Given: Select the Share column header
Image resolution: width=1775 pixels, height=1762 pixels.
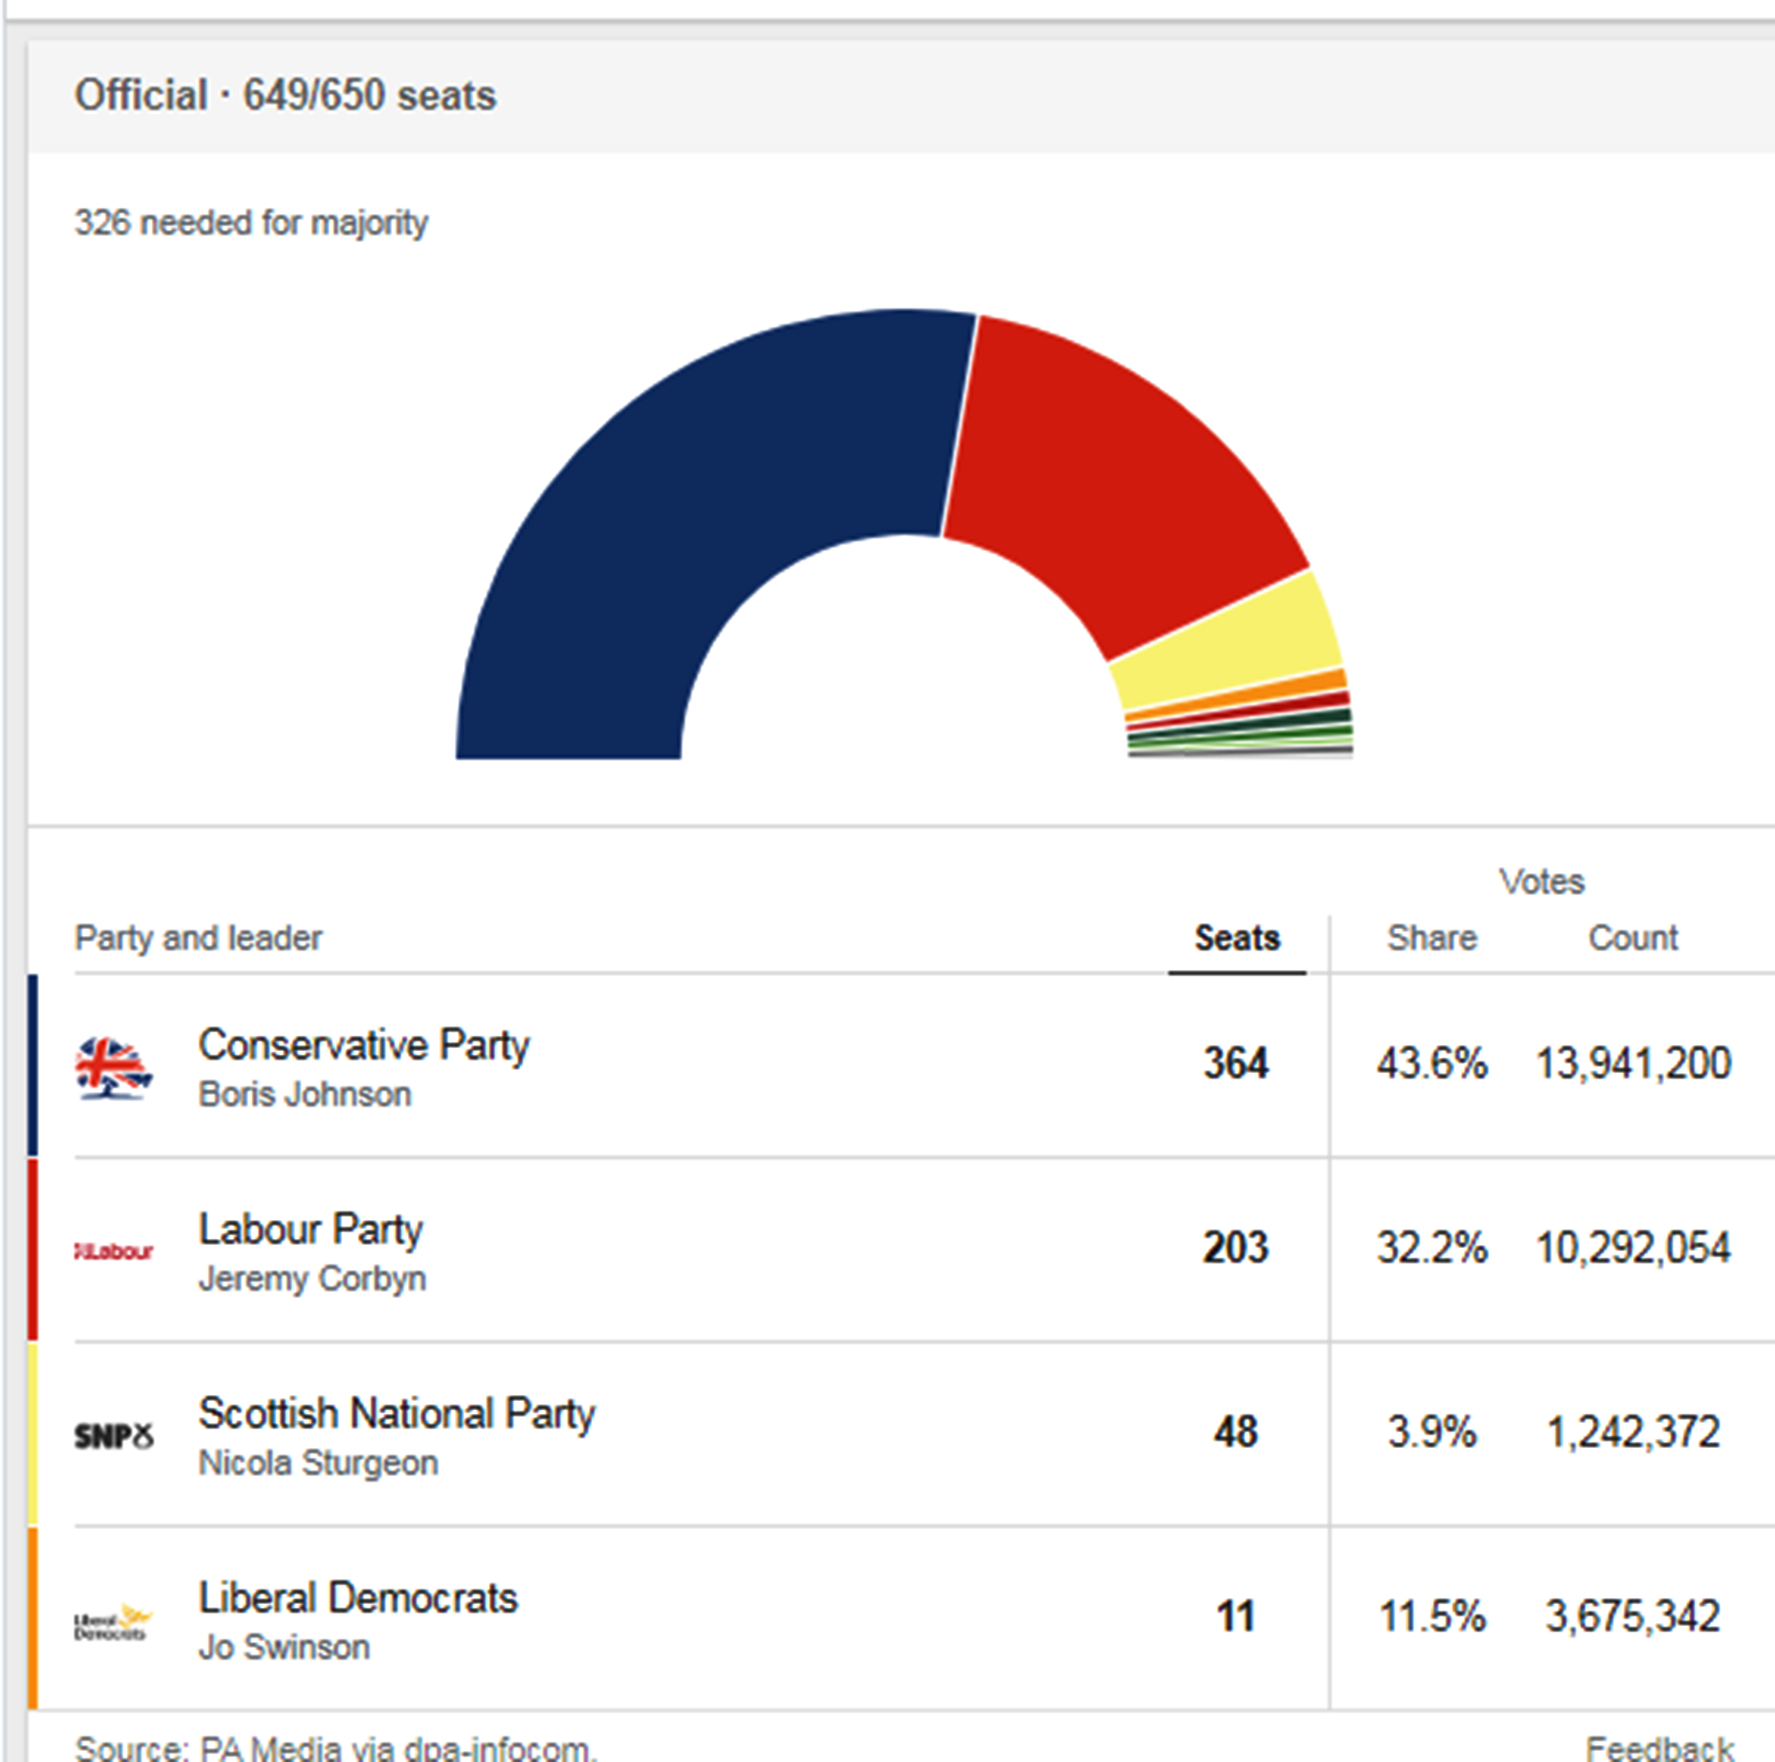Looking at the screenshot, I should click(1431, 938).
